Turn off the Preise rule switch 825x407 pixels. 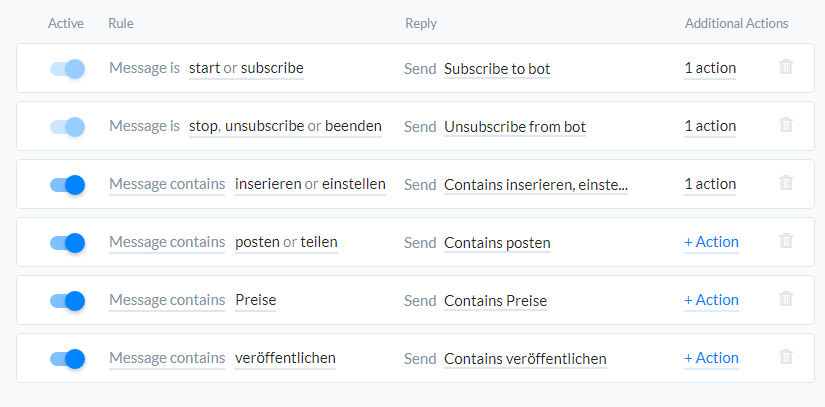pyautogui.click(x=67, y=300)
